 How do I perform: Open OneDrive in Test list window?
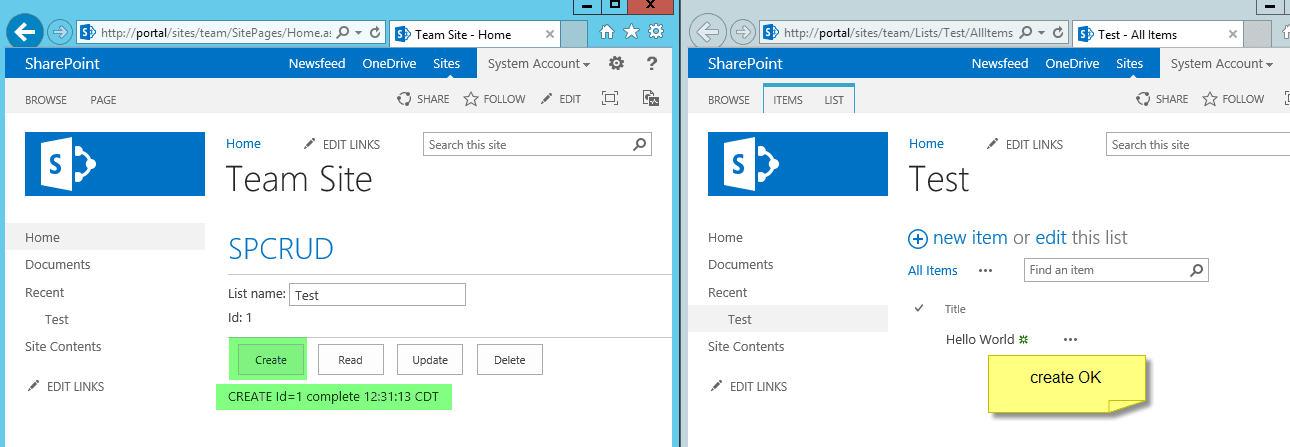click(x=1072, y=63)
